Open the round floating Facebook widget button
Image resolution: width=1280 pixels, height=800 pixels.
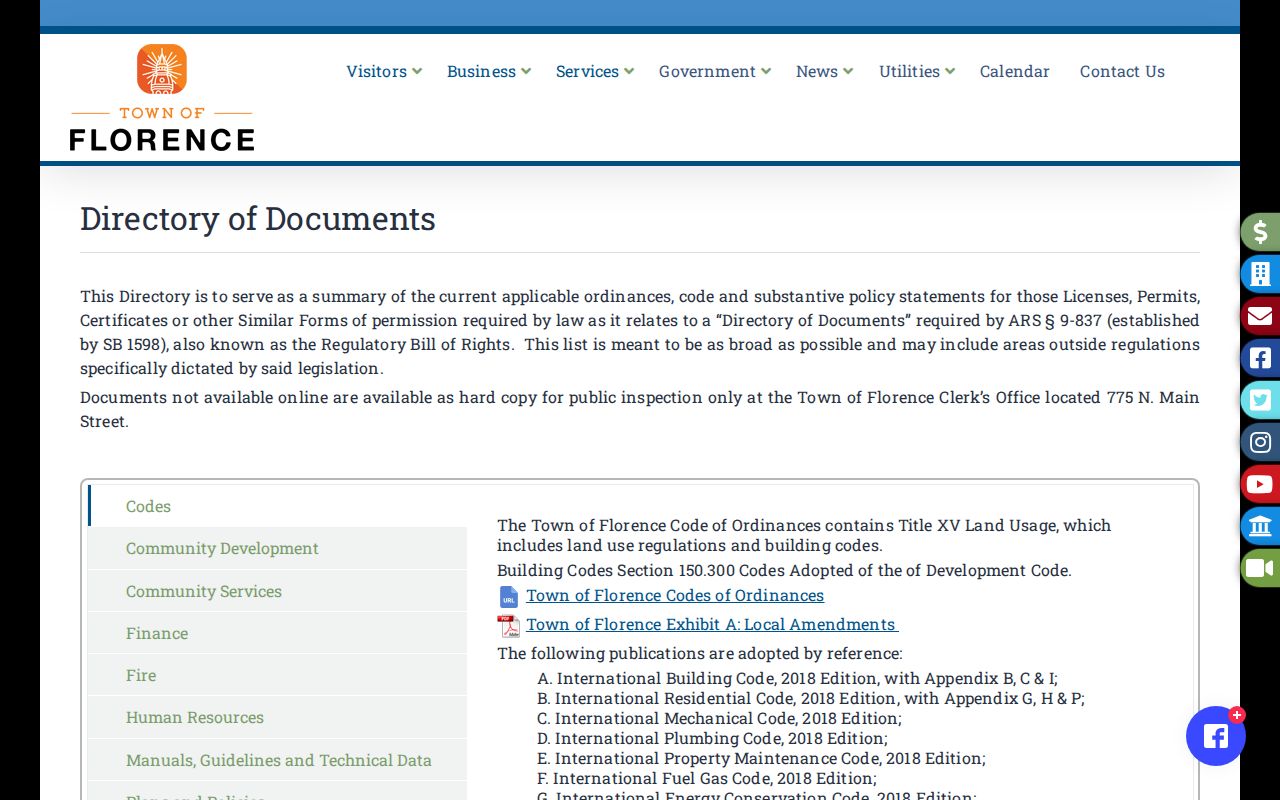[x=1216, y=736]
